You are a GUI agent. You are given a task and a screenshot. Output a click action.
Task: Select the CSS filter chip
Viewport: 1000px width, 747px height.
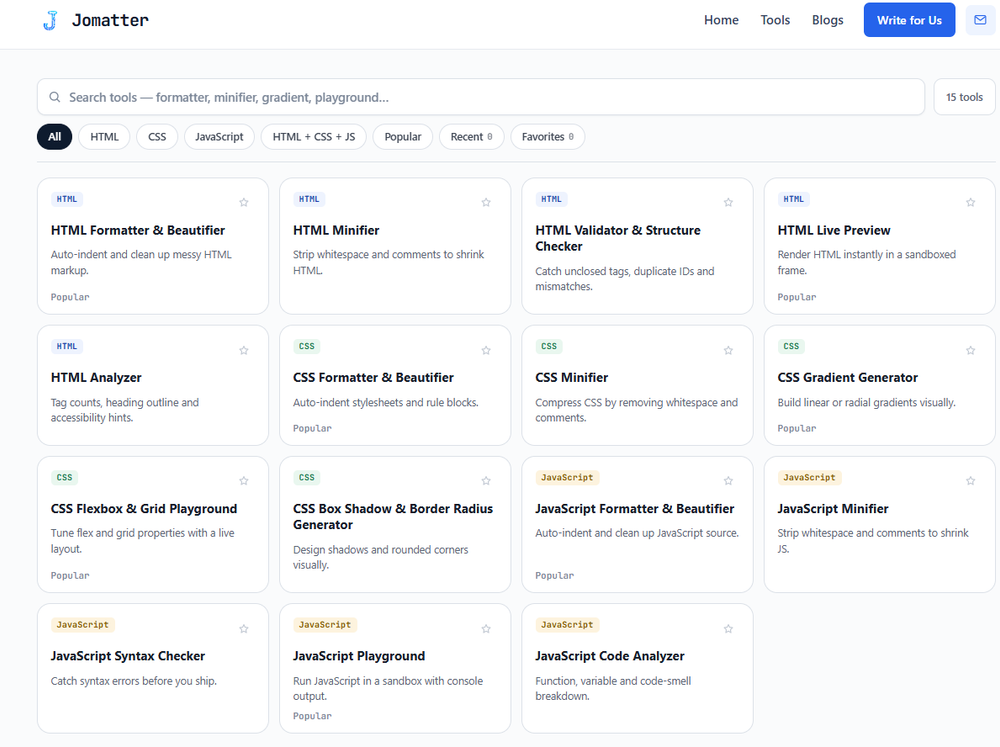click(x=157, y=137)
